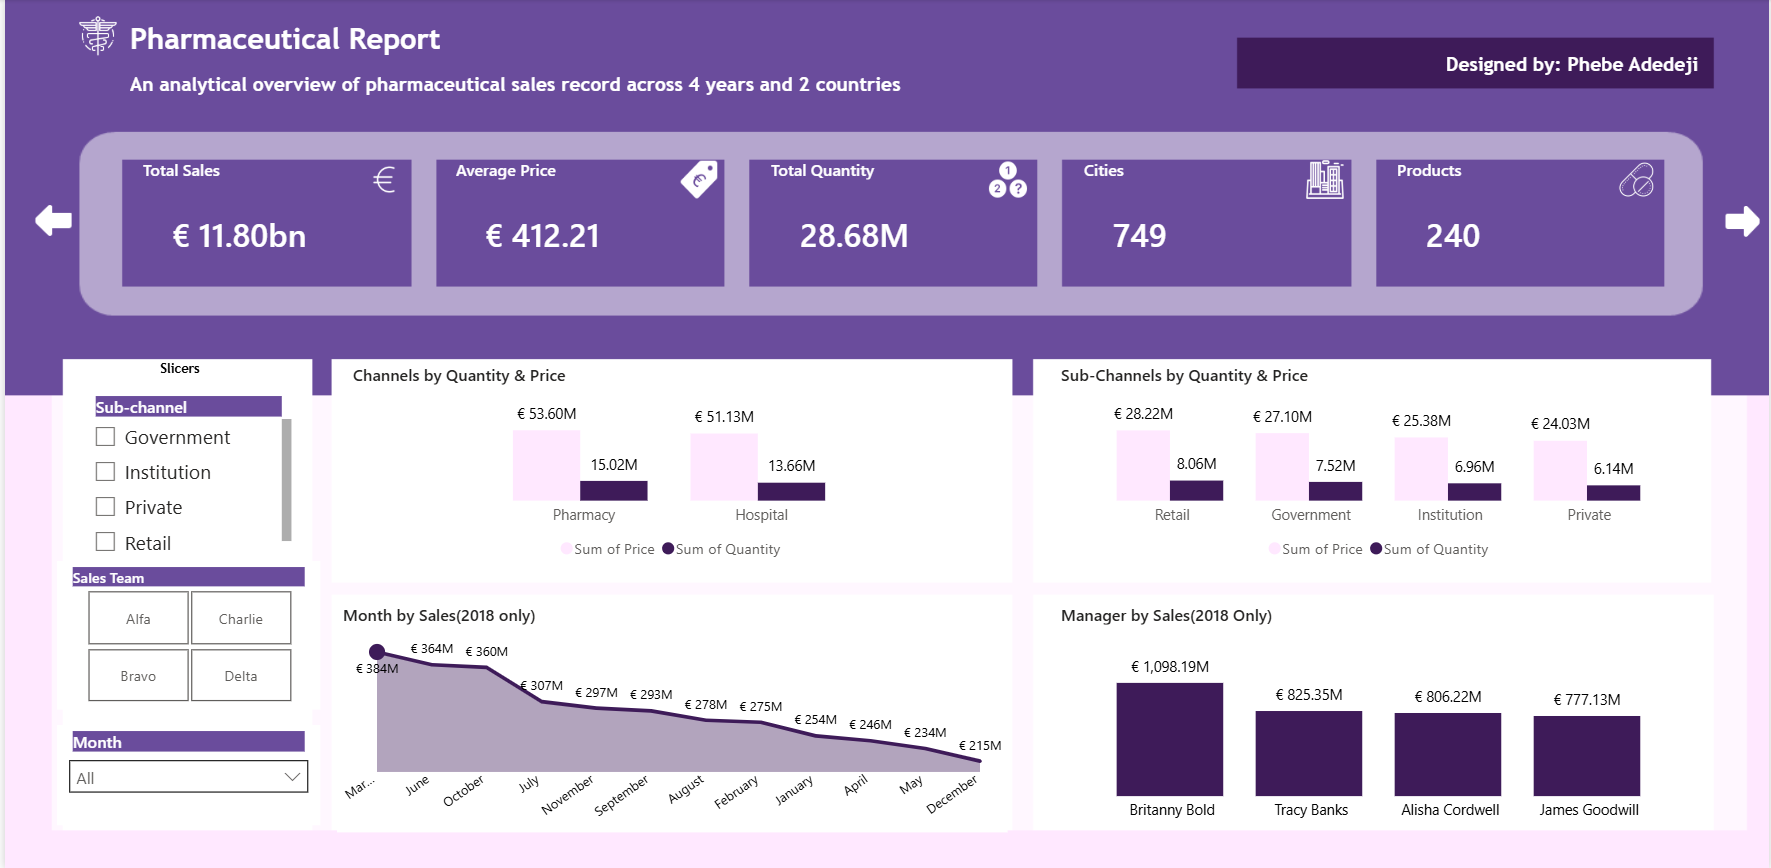The width and height of the screenshot is (1771, 868).
Task: Click the € 307M July data label
Action: tap(542, 686)
